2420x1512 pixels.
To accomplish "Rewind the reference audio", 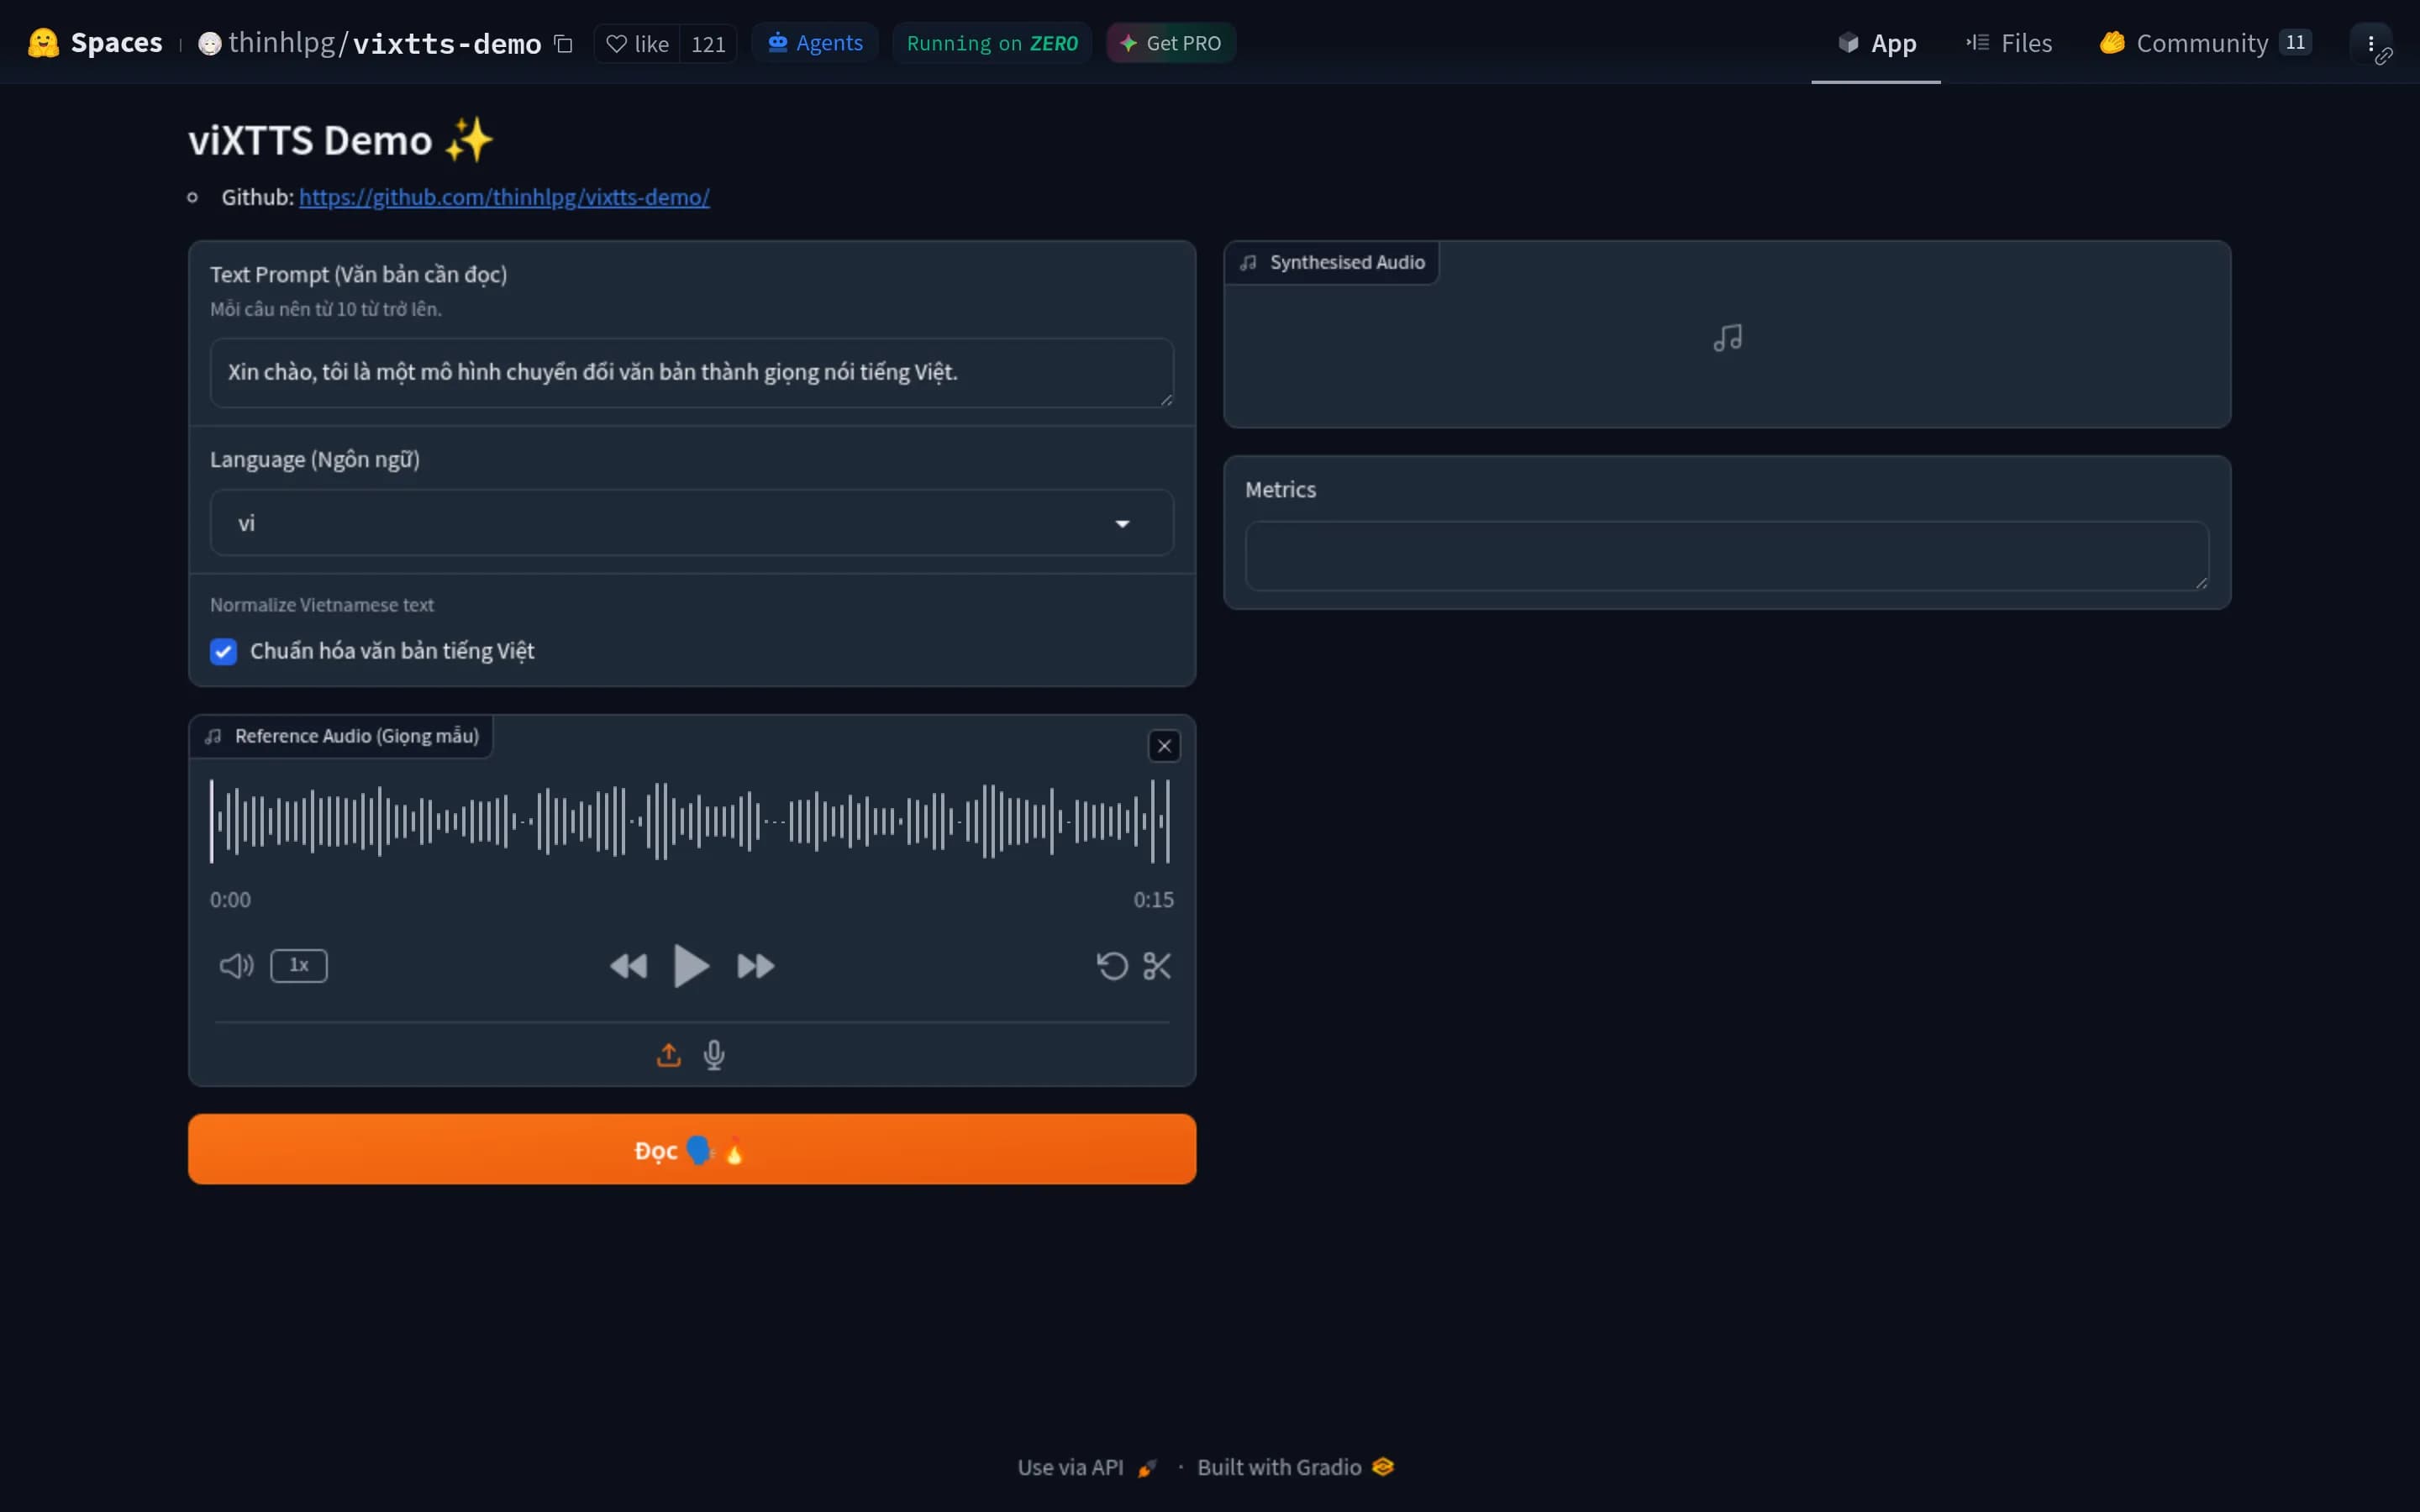I will click(x=629, y=966).
